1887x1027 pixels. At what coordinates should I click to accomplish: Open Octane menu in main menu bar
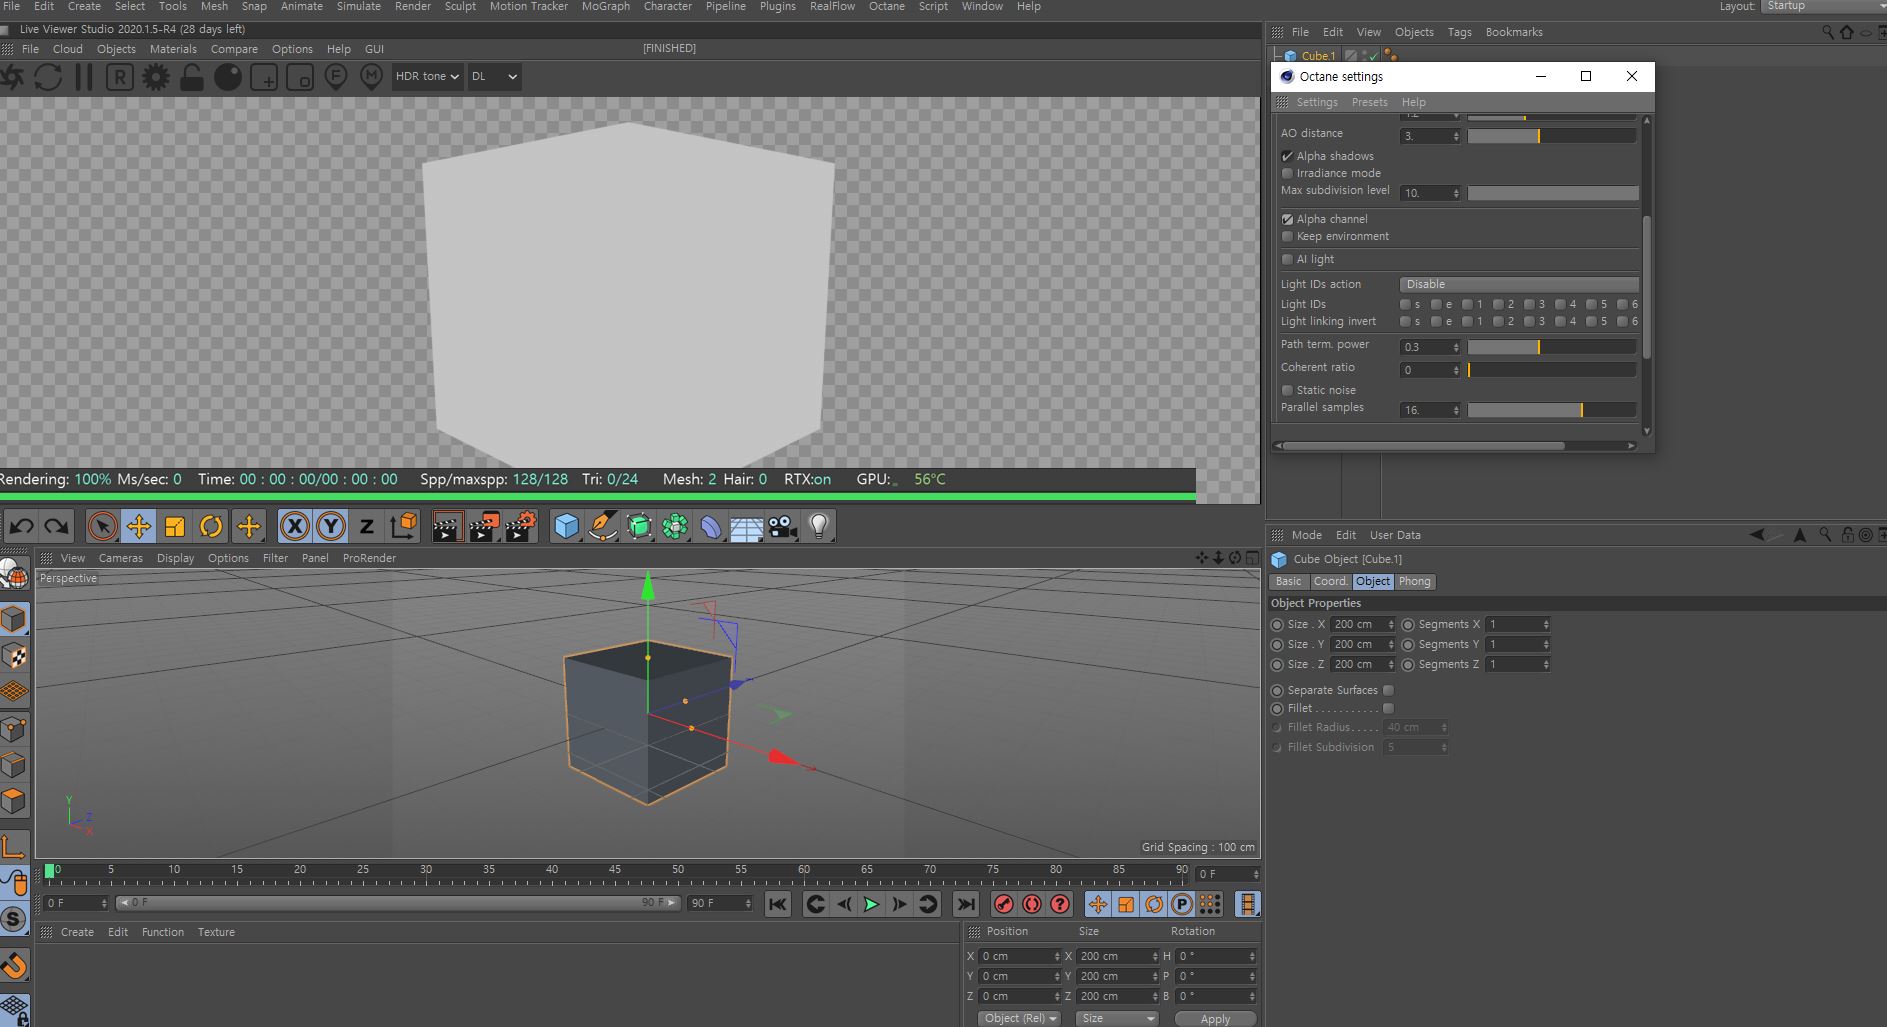point(886,6)
